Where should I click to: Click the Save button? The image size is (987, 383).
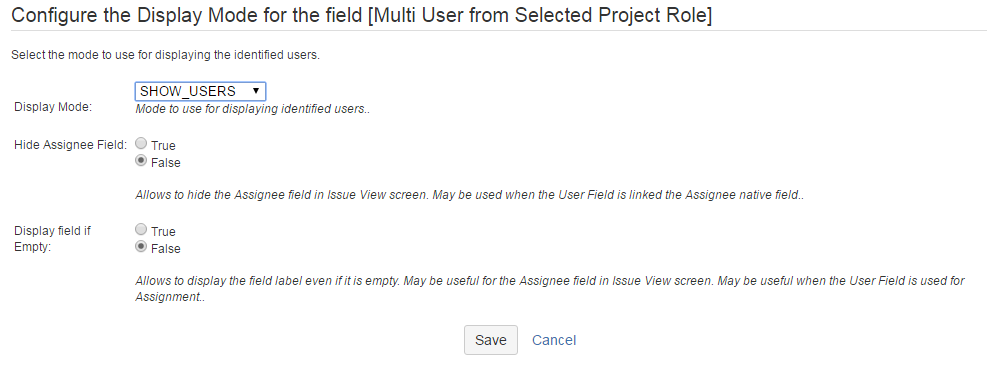[x=491, y=340]
